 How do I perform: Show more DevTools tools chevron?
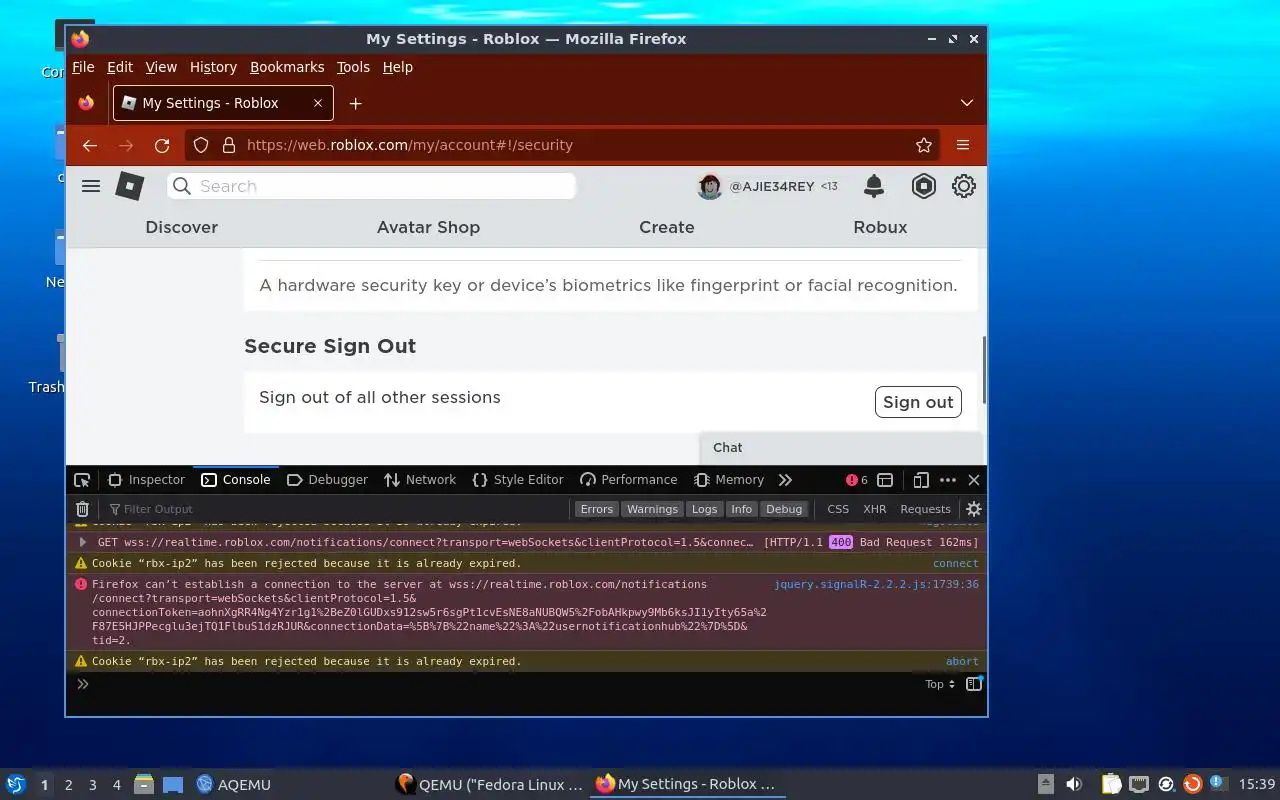pyautogui.click(x=785, y=480)
